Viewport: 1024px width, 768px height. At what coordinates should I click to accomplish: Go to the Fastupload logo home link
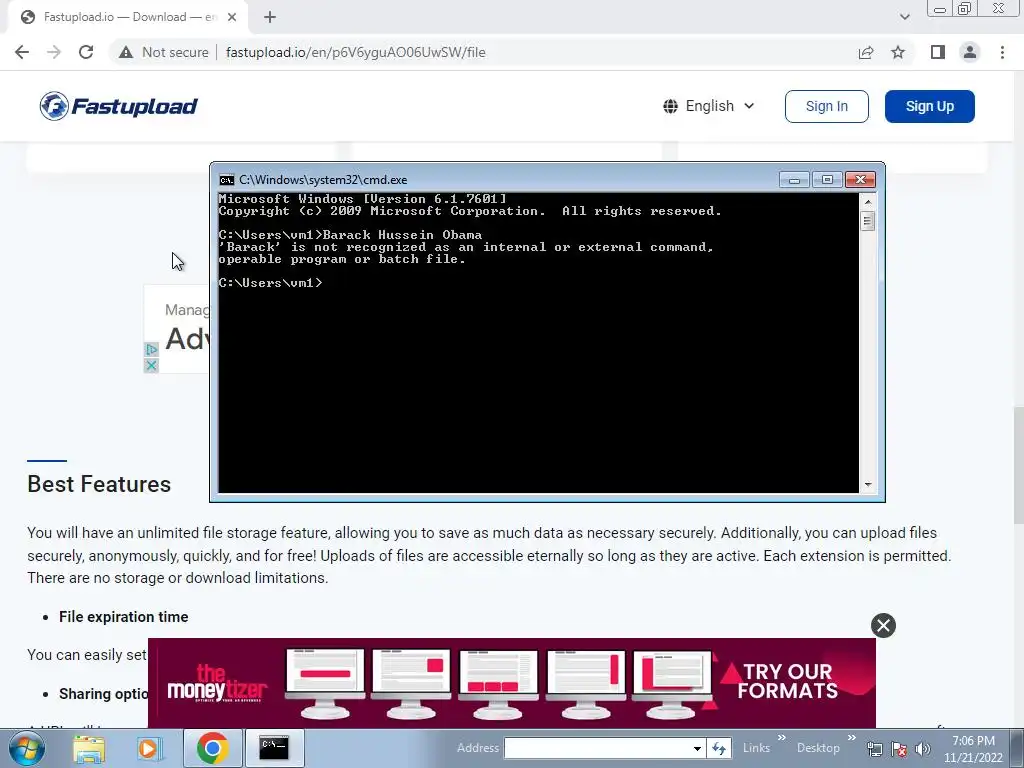coord(118,106)
